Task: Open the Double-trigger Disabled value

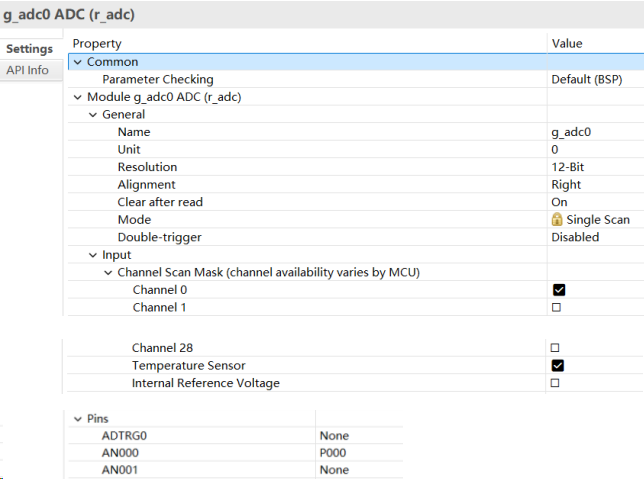Action: 575,237
